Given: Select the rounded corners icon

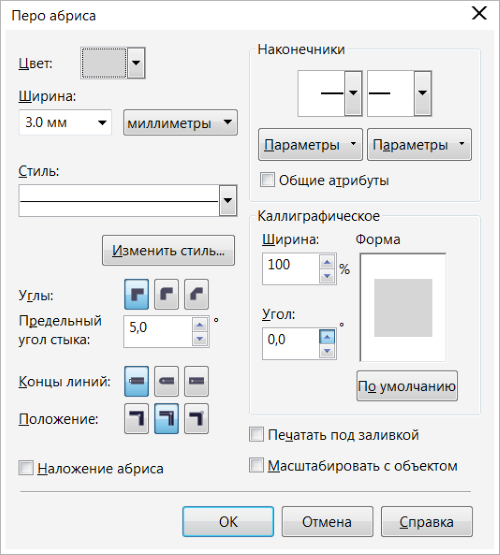Looking at the screenshot, I should click(x=166, y=294).
